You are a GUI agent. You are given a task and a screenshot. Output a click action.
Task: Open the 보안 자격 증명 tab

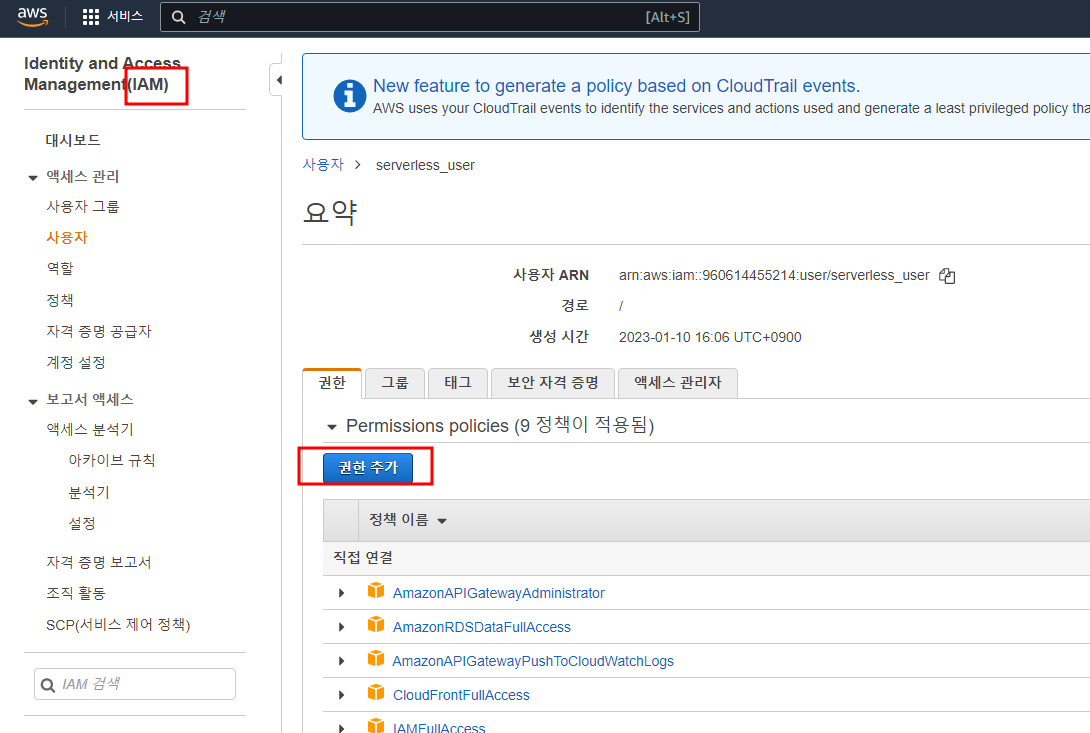(x=553, y=382)
